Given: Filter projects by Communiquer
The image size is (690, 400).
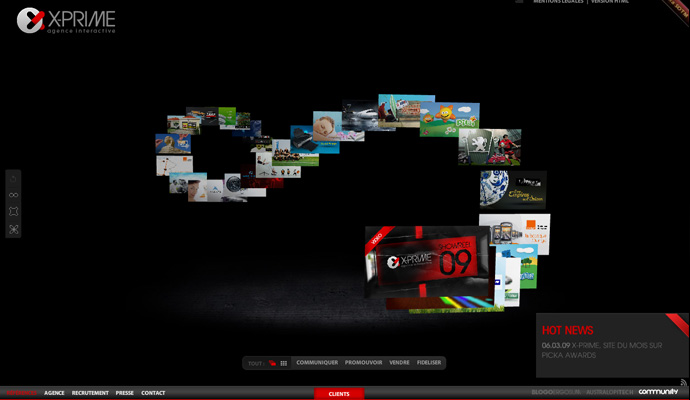Looking at the screenshot, I should pyautogui.click(x=317, y=363).
